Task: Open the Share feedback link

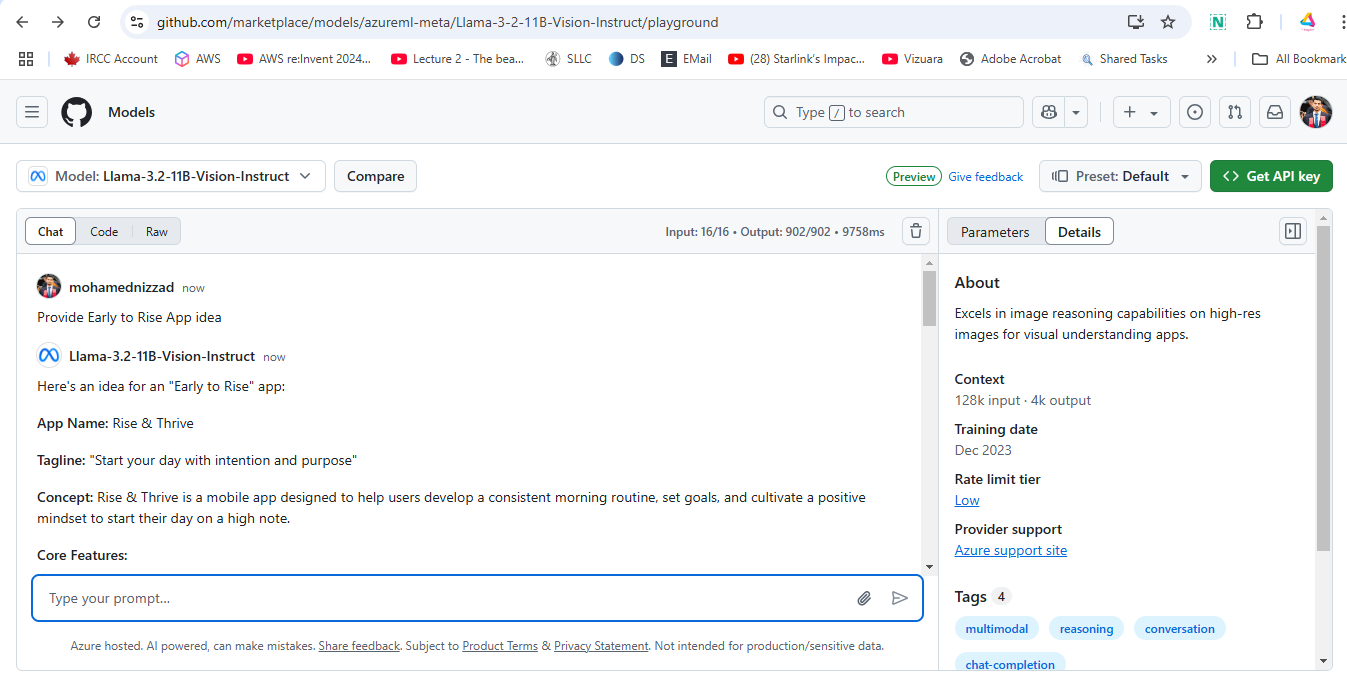Action: point(359,646)
